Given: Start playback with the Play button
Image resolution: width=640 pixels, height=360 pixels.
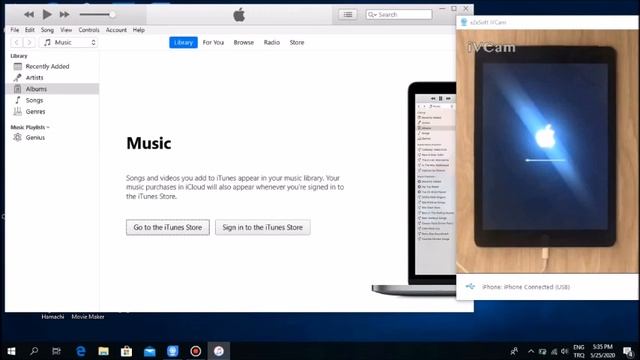Looking at the screenshot, I should tap(47, 15).
